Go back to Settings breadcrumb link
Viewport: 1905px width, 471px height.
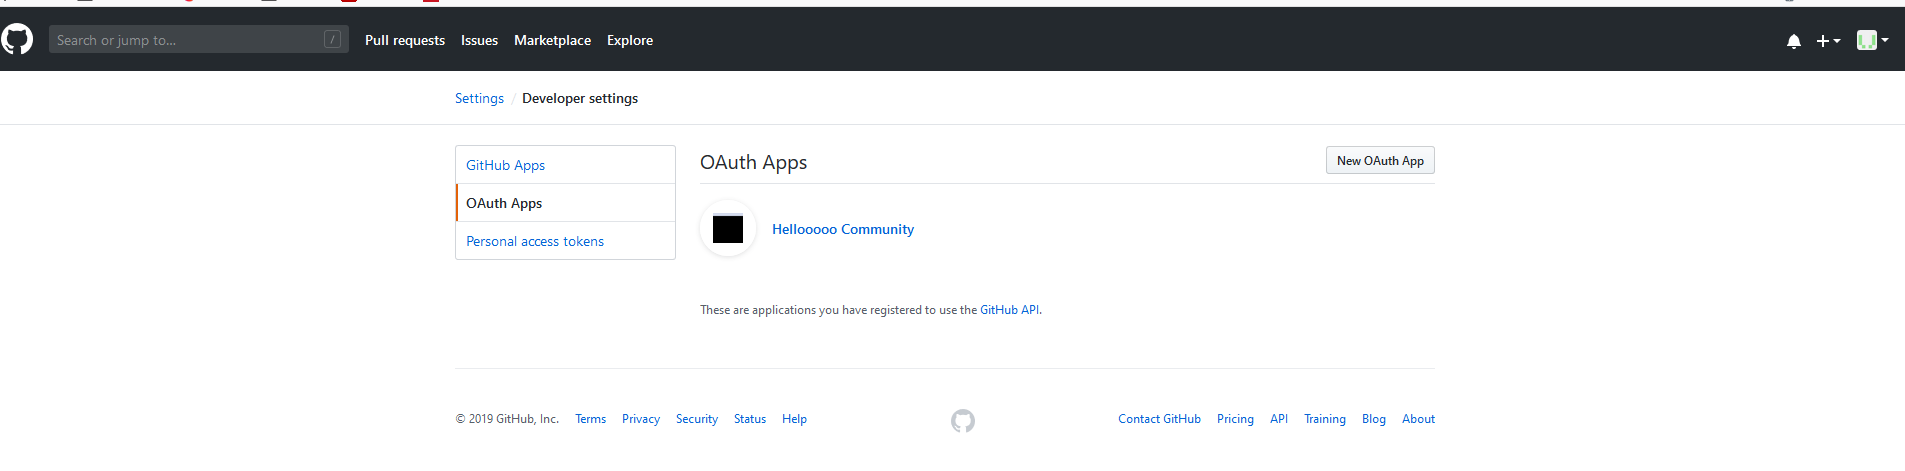coord(479,98)
